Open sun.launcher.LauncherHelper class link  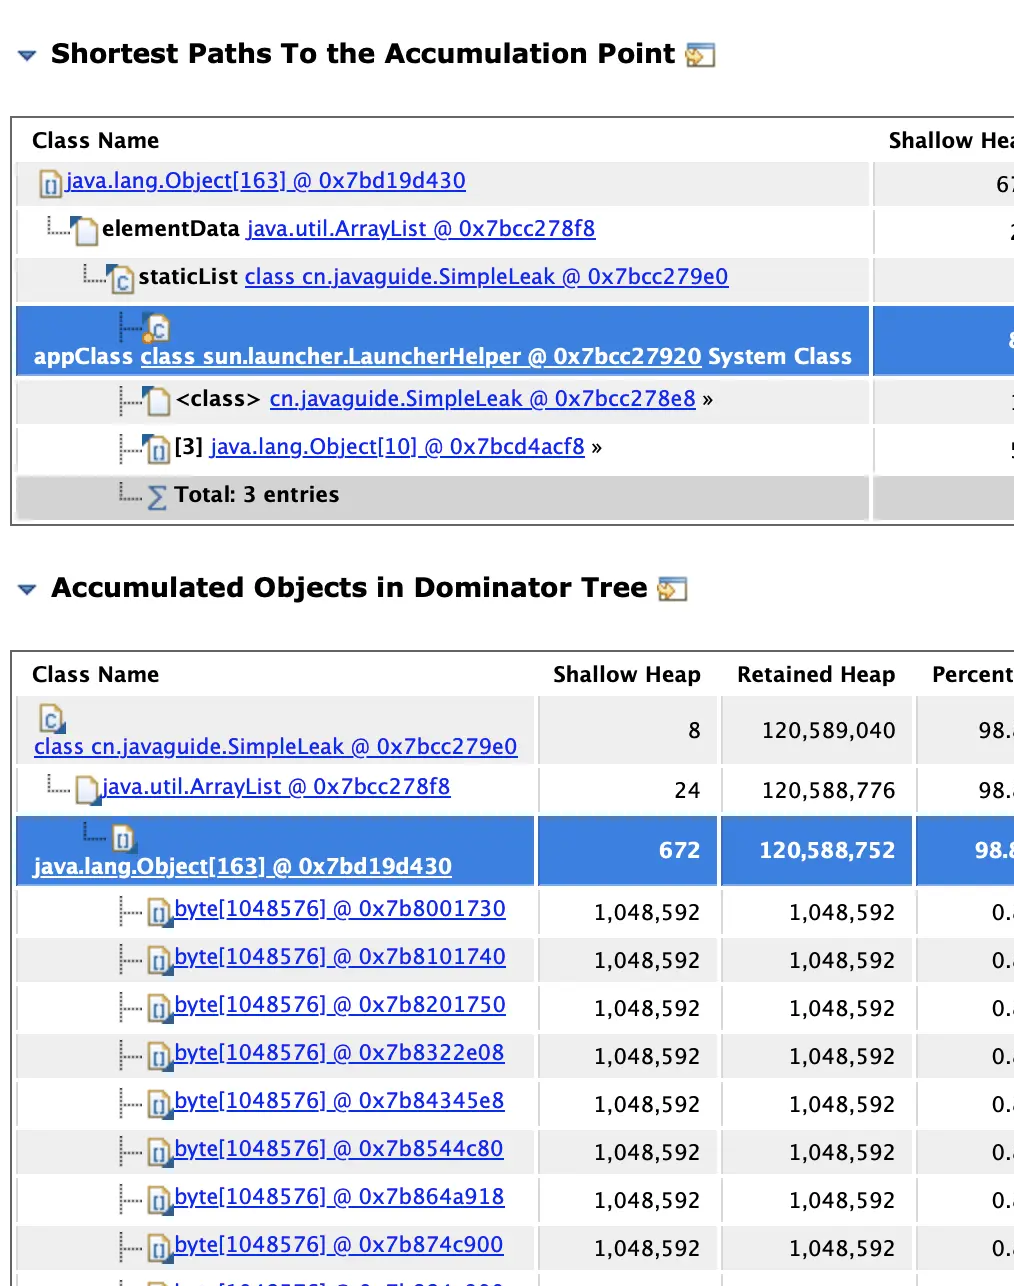pyautogui.click(x=420, y=357)
